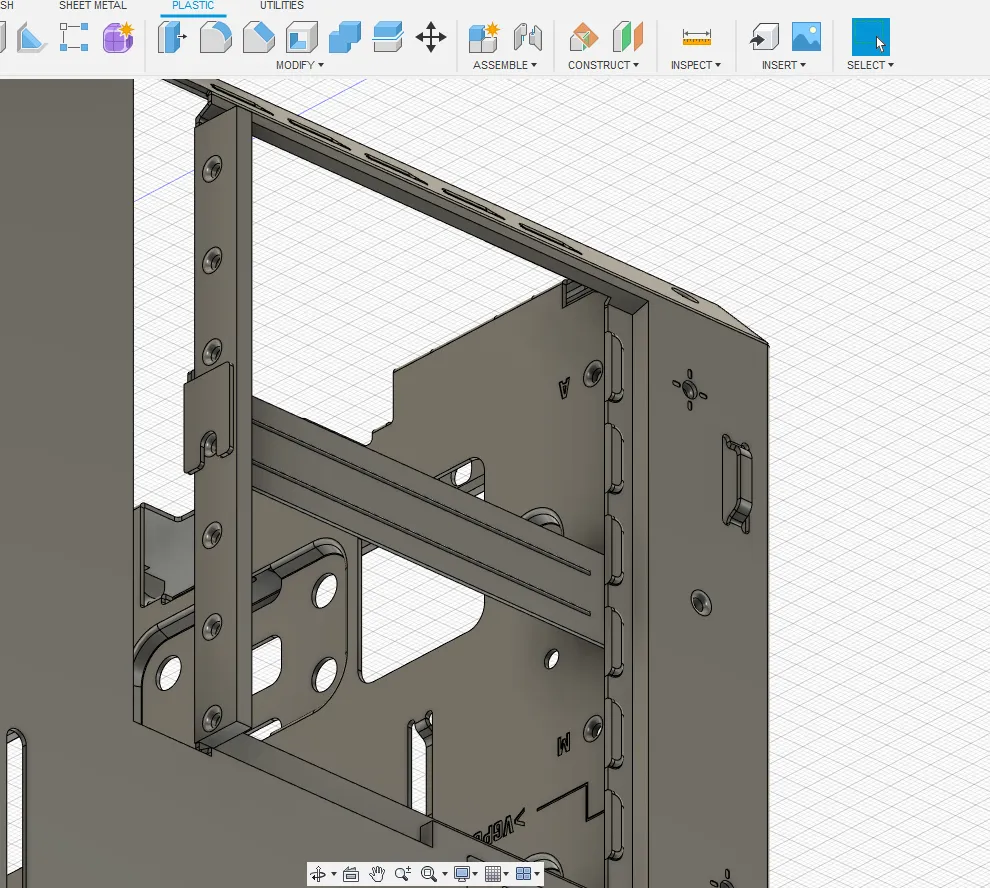The width and height of the screenshot is (990, 888).
Task: Click the blue triangular rib icon
Action: click(x=30, y=37)
